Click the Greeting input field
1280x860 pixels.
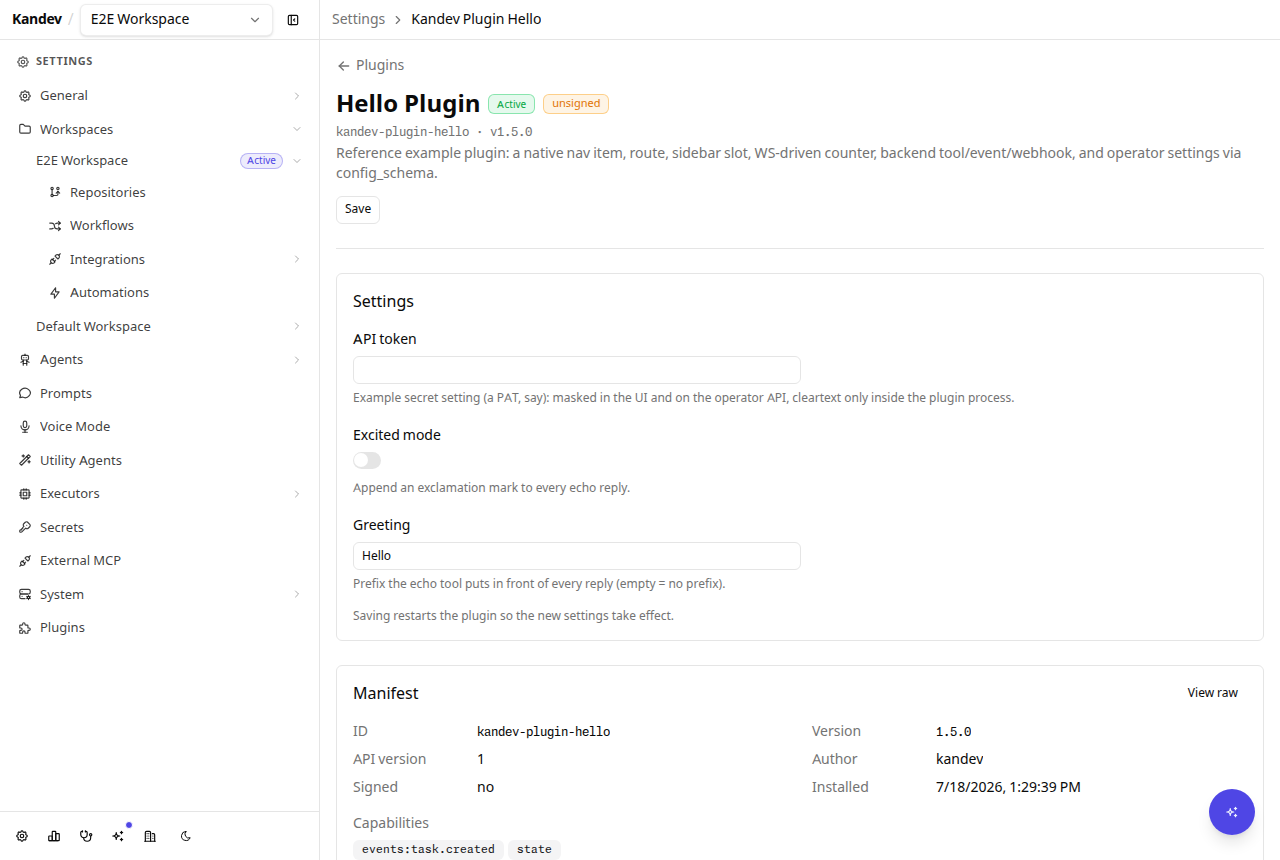pyautogui.click(x=577, y=556)
